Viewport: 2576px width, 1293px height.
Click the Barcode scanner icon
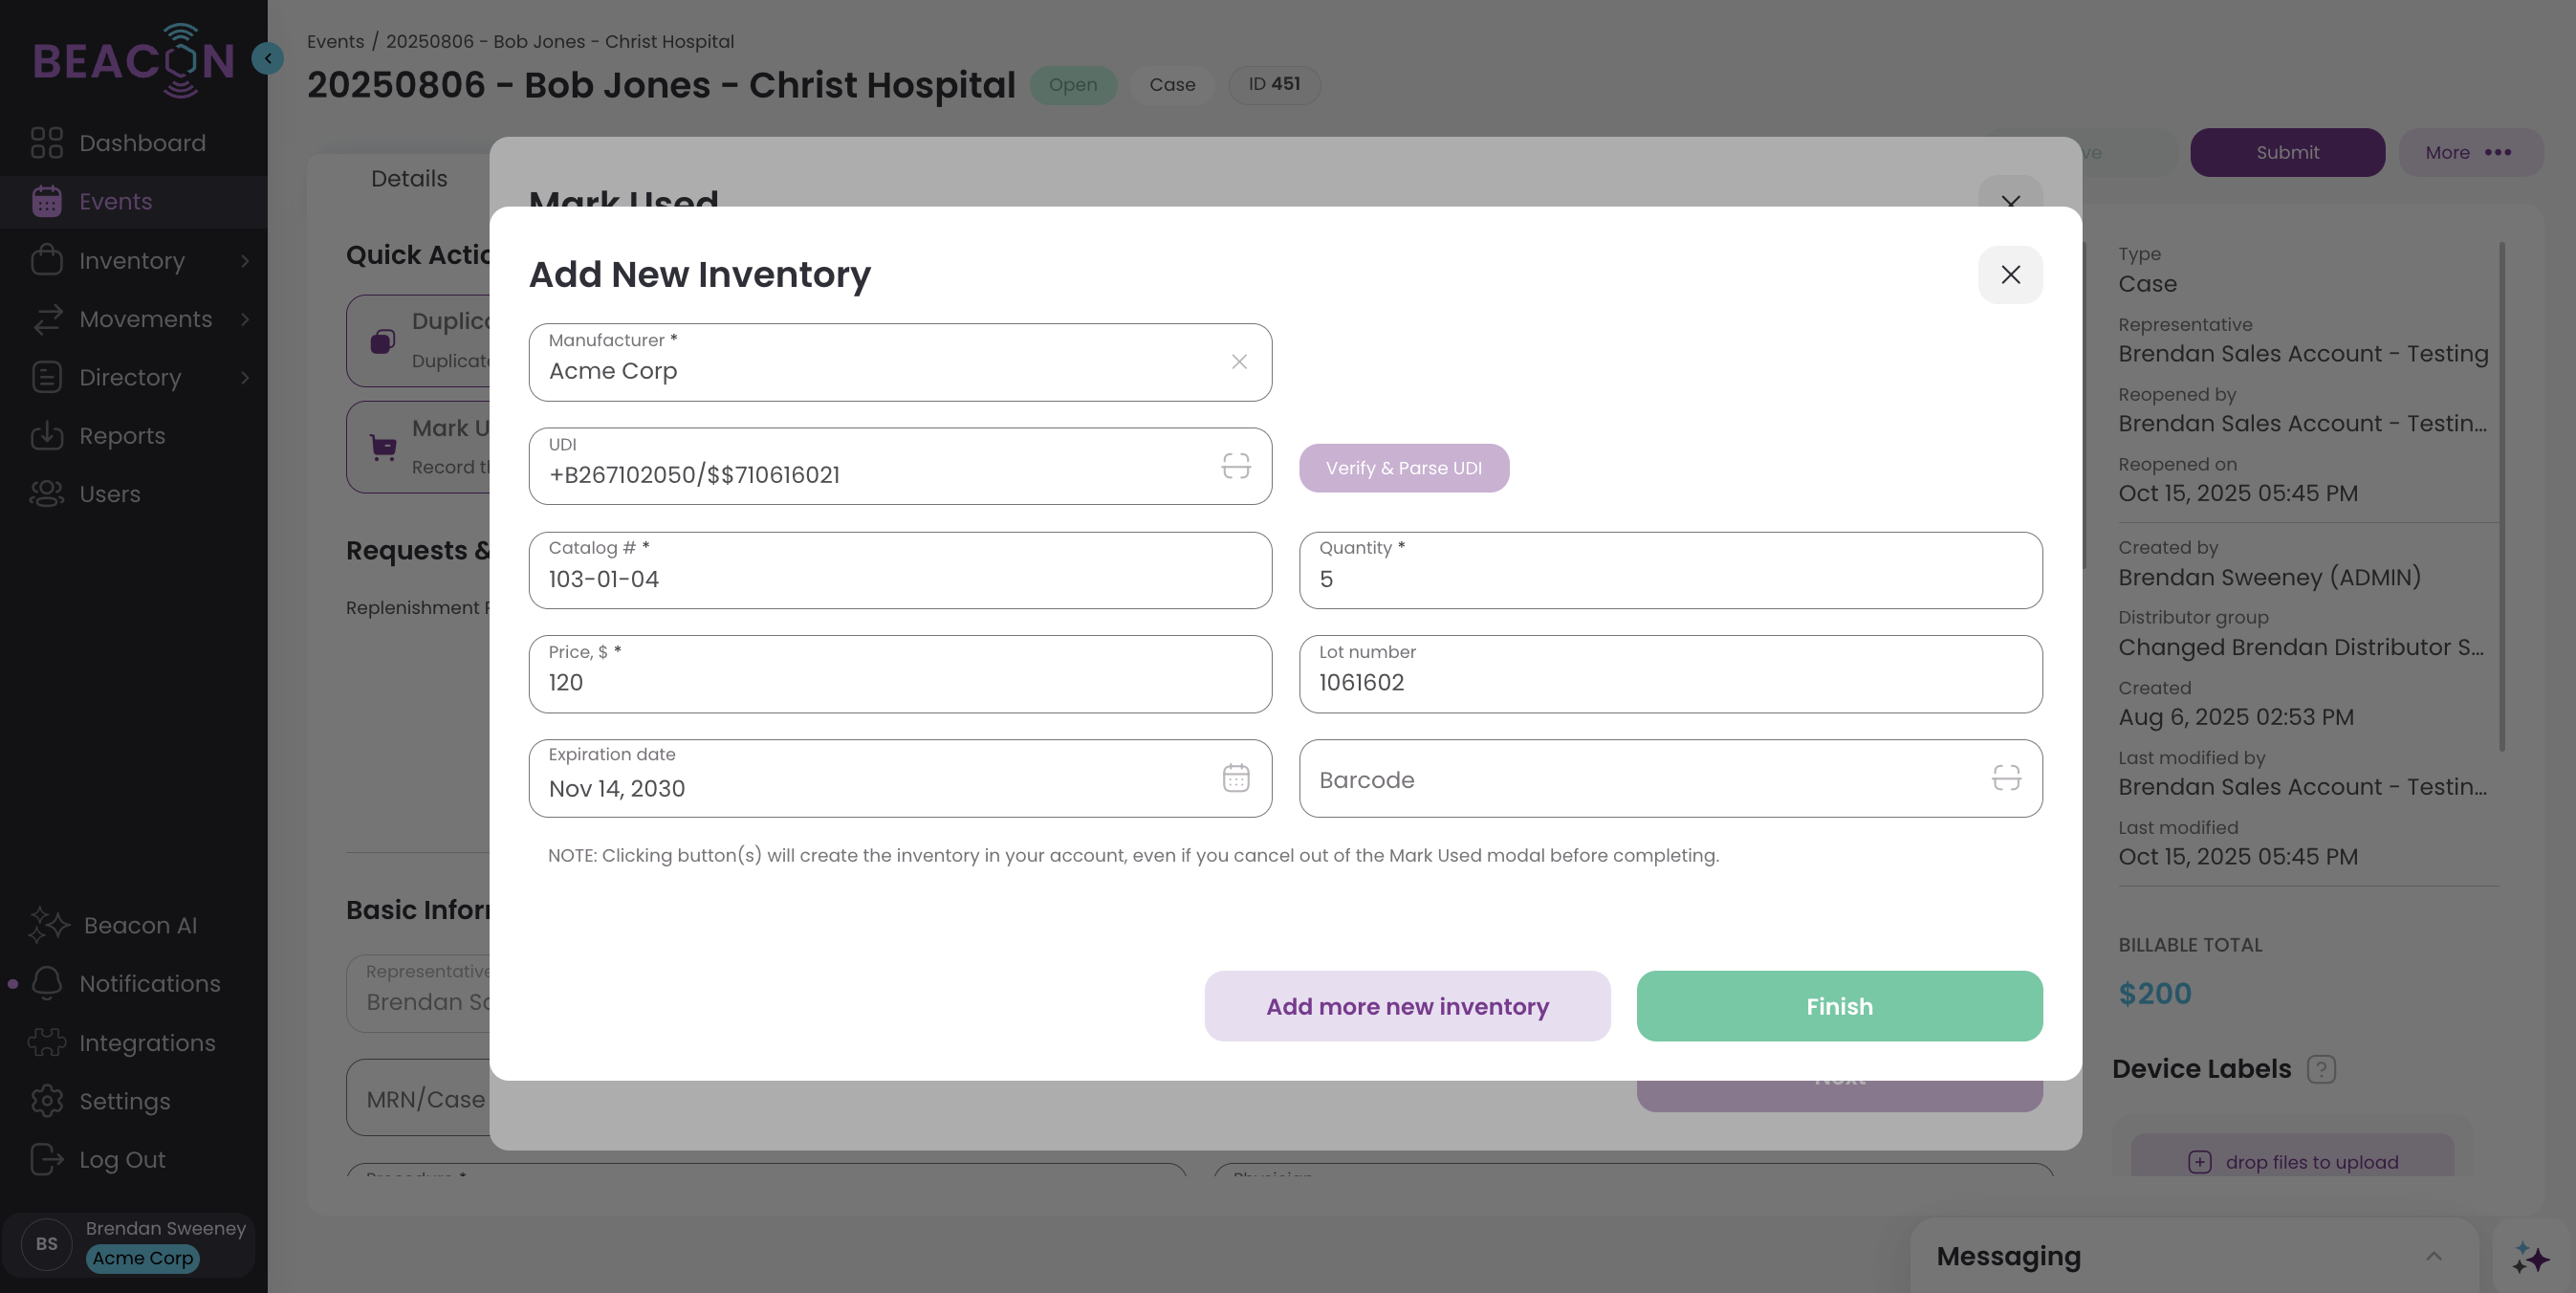point(2006,778)
